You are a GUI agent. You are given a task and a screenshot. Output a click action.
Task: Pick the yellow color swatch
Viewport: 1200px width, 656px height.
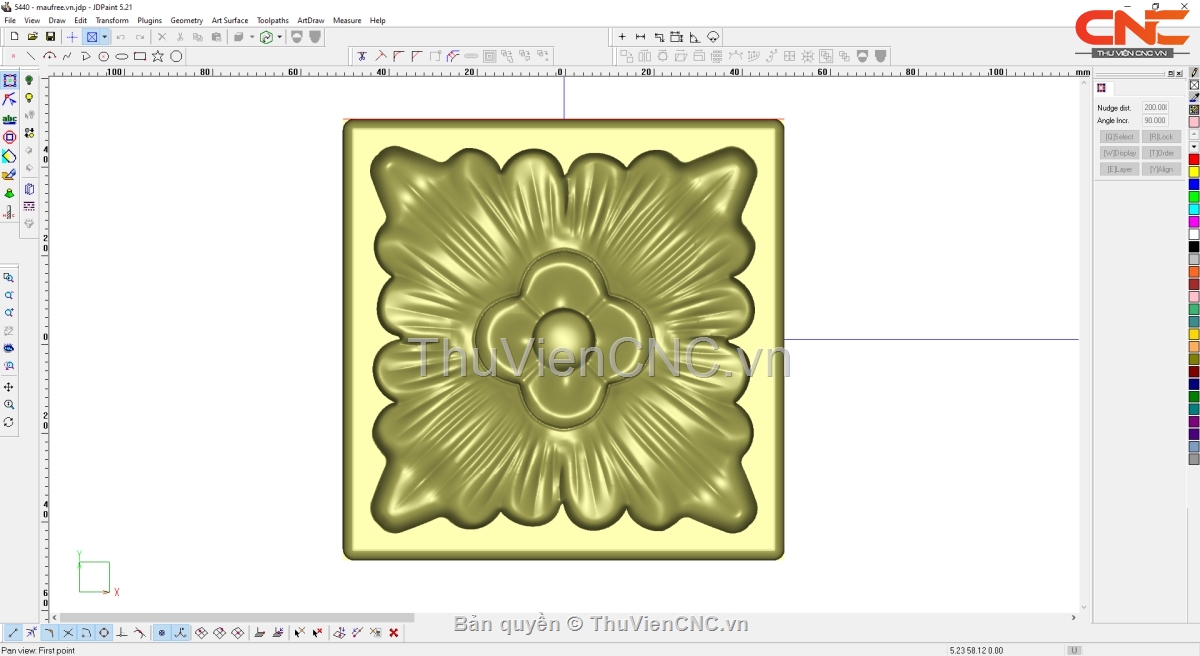(x=1194, y=172)
